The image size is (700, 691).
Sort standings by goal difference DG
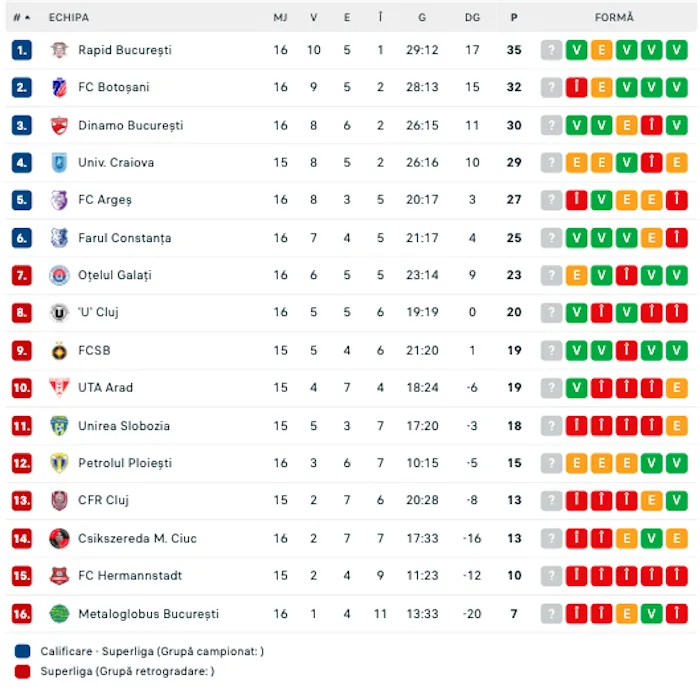point(472,17)
